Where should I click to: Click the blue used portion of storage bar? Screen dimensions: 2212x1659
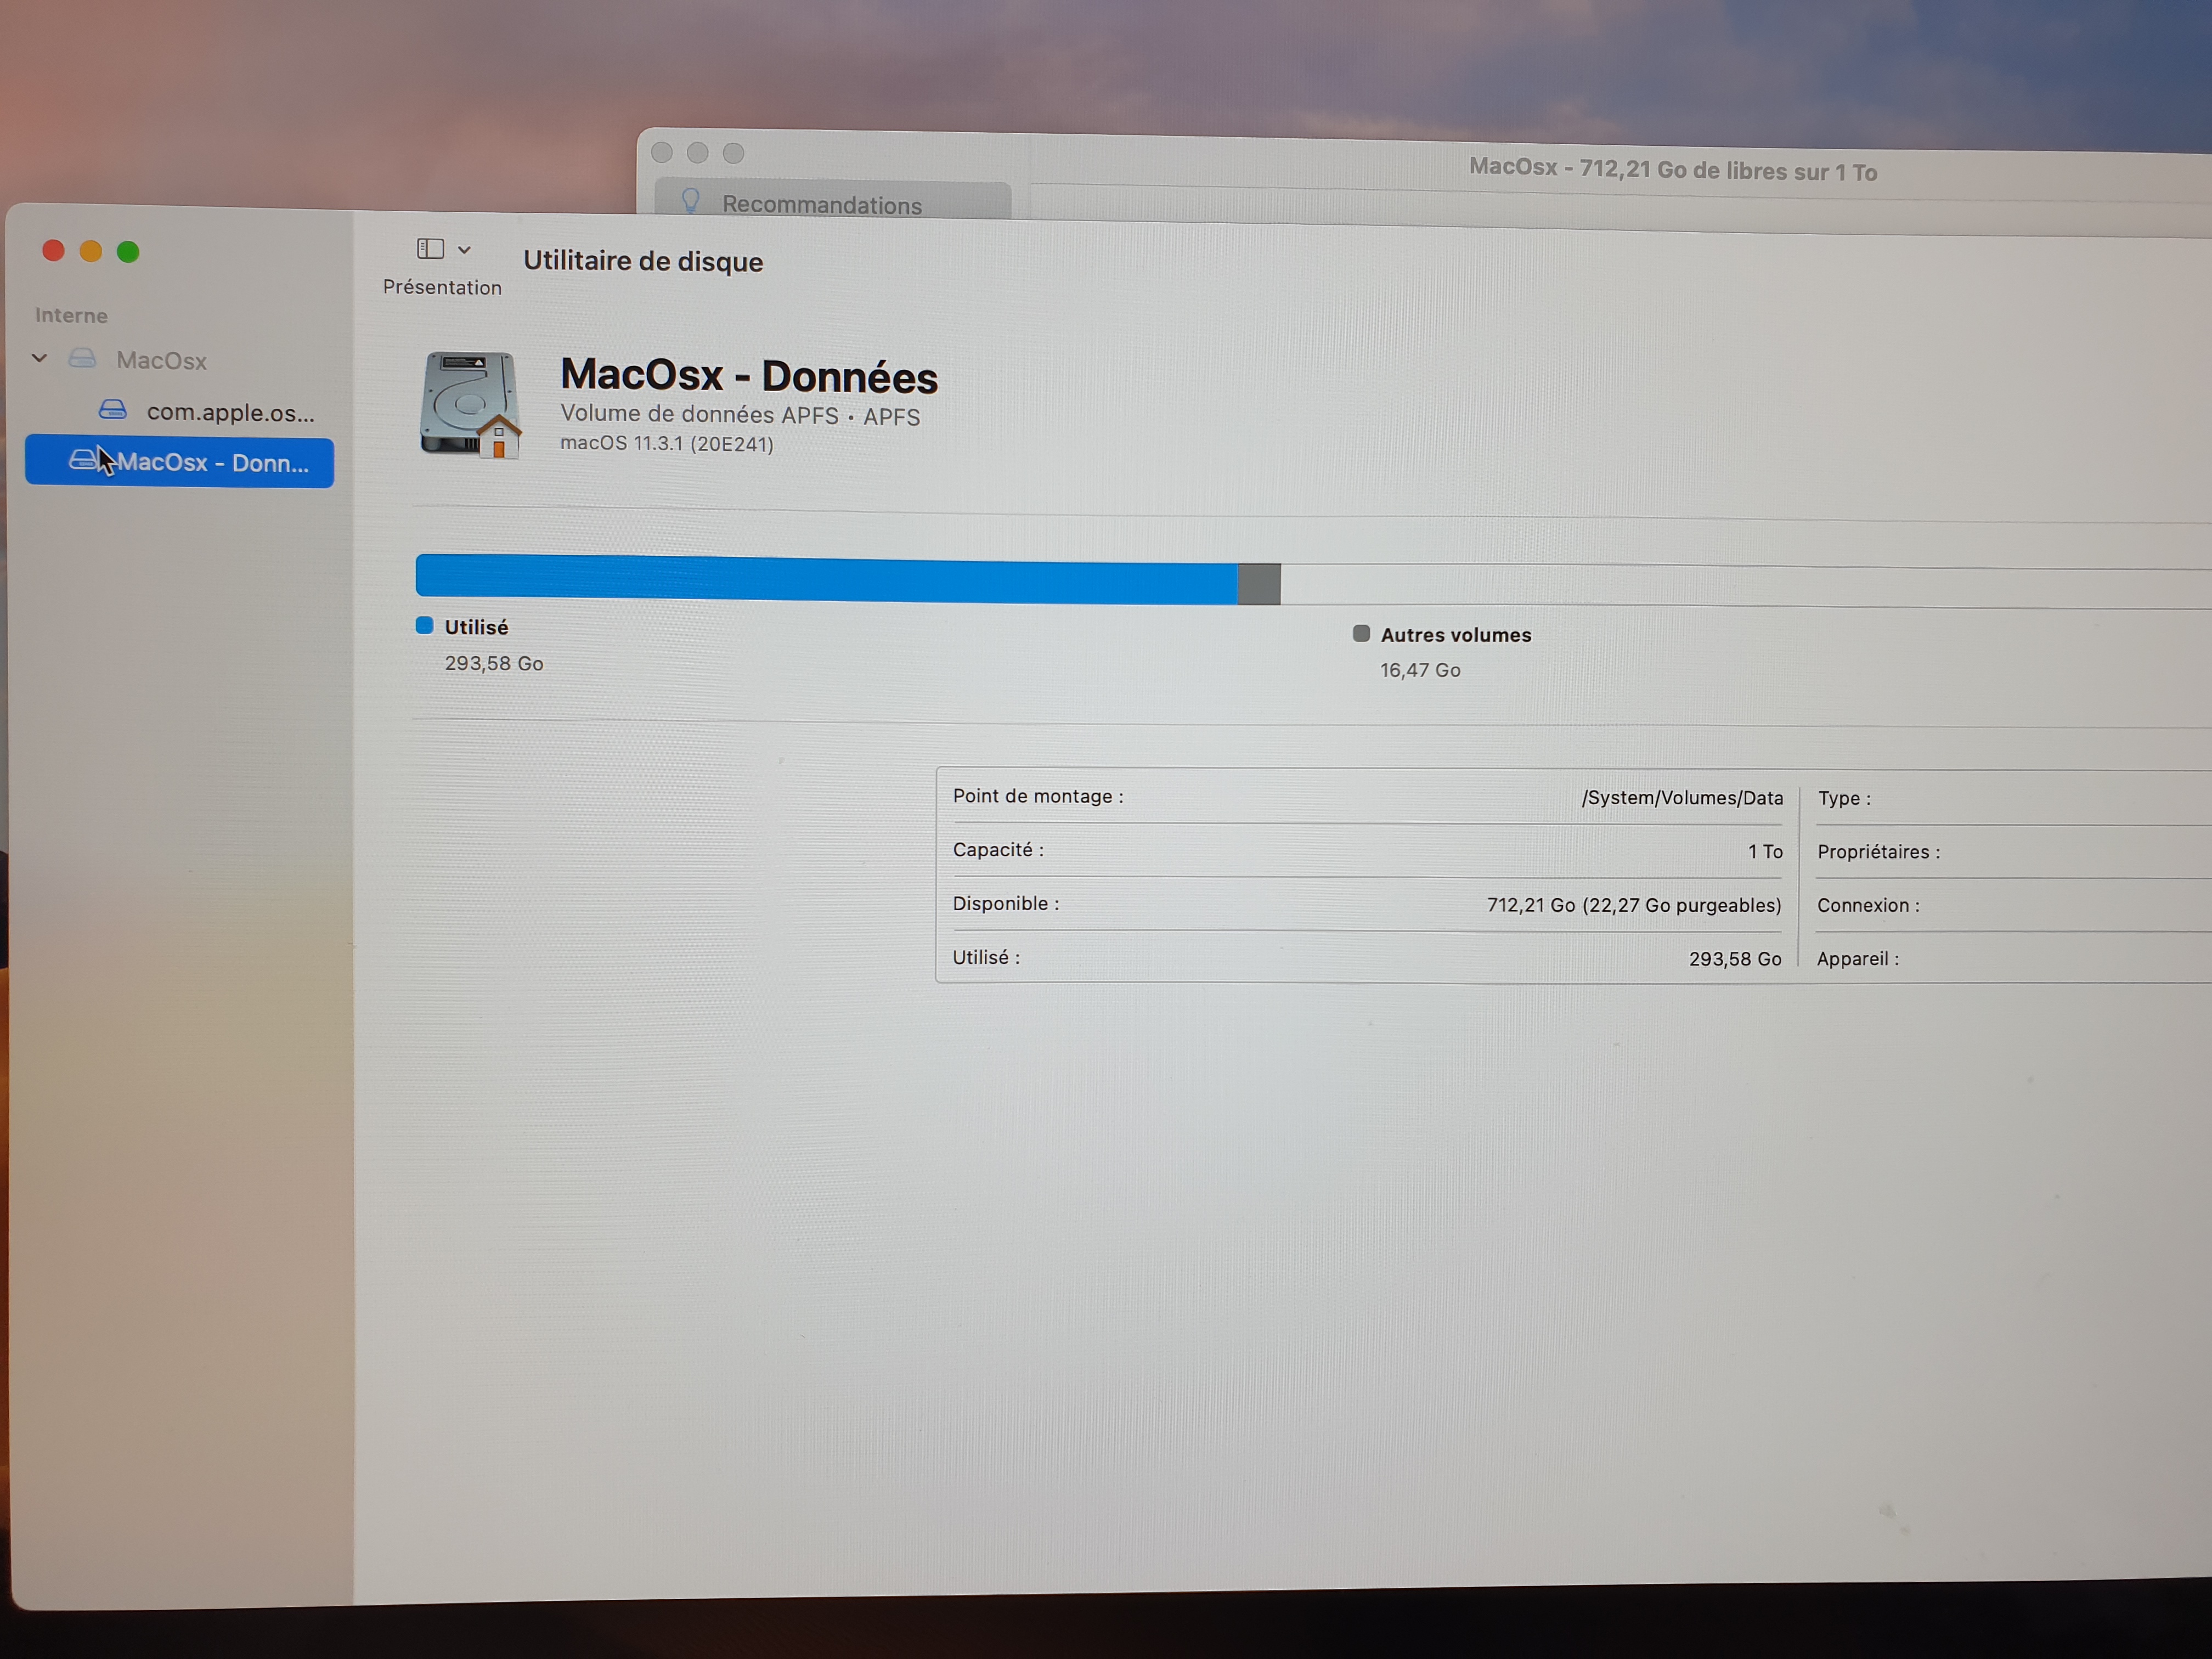[x=825, y=580]
